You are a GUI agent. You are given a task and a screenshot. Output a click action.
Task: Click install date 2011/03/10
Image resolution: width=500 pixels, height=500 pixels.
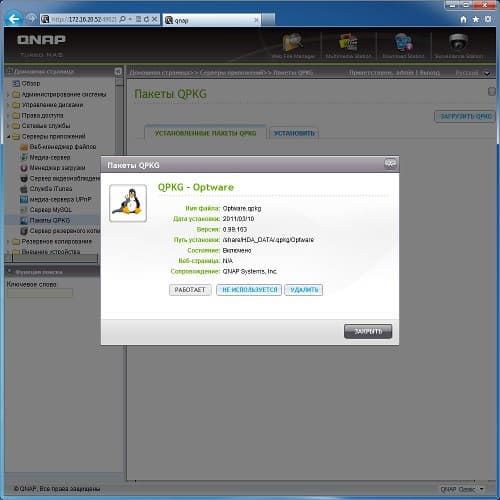click(x=238, y=219)
